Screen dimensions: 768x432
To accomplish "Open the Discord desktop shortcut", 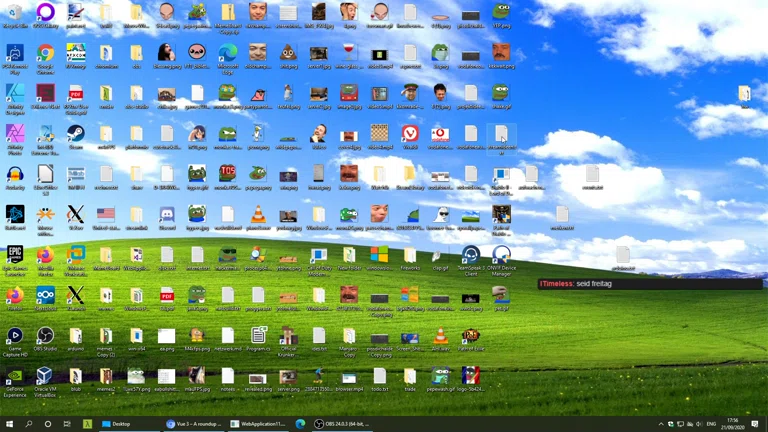I will (167, 217).
